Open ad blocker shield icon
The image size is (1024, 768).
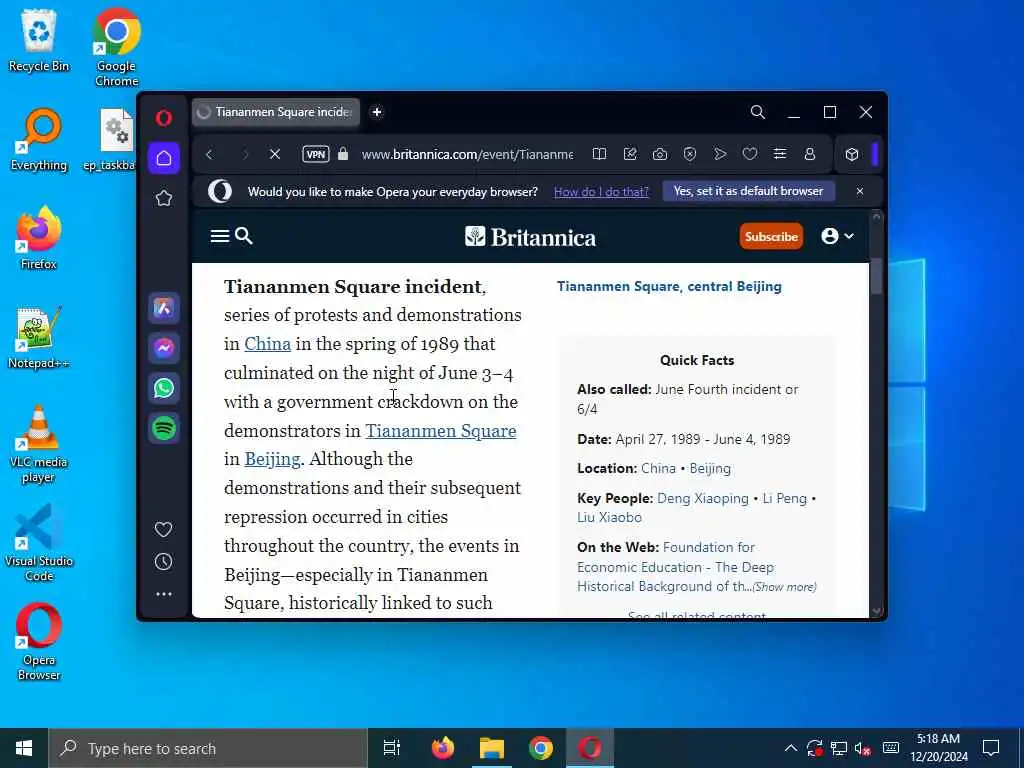[690, 154]
